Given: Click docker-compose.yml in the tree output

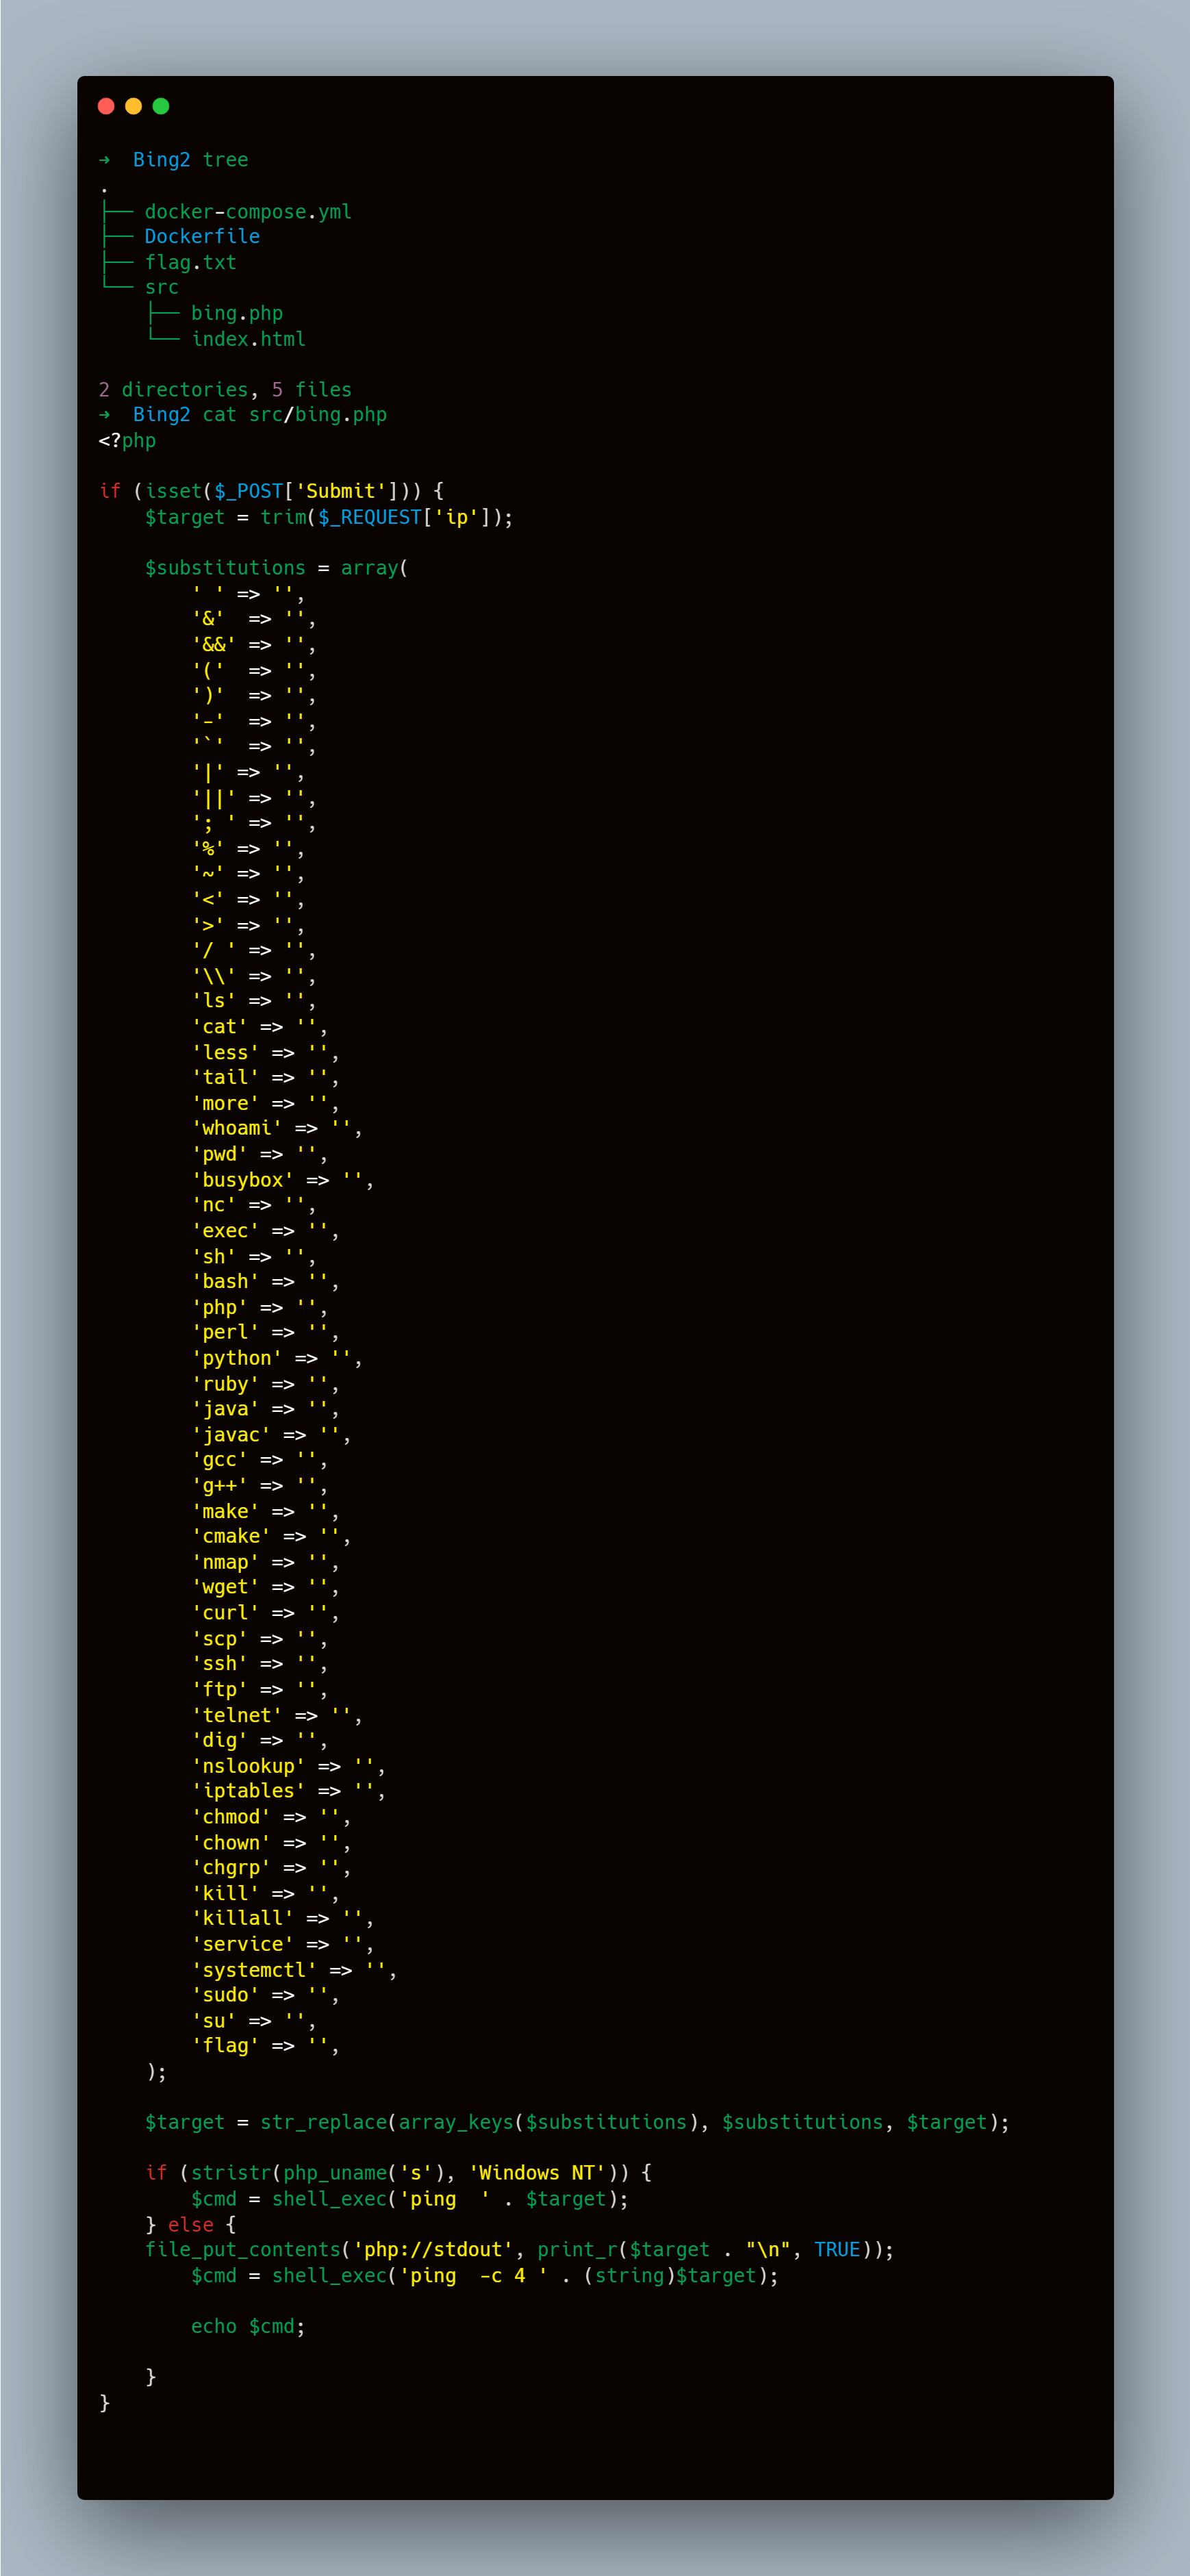Looking at the screenshot, I should pos(247,212).
